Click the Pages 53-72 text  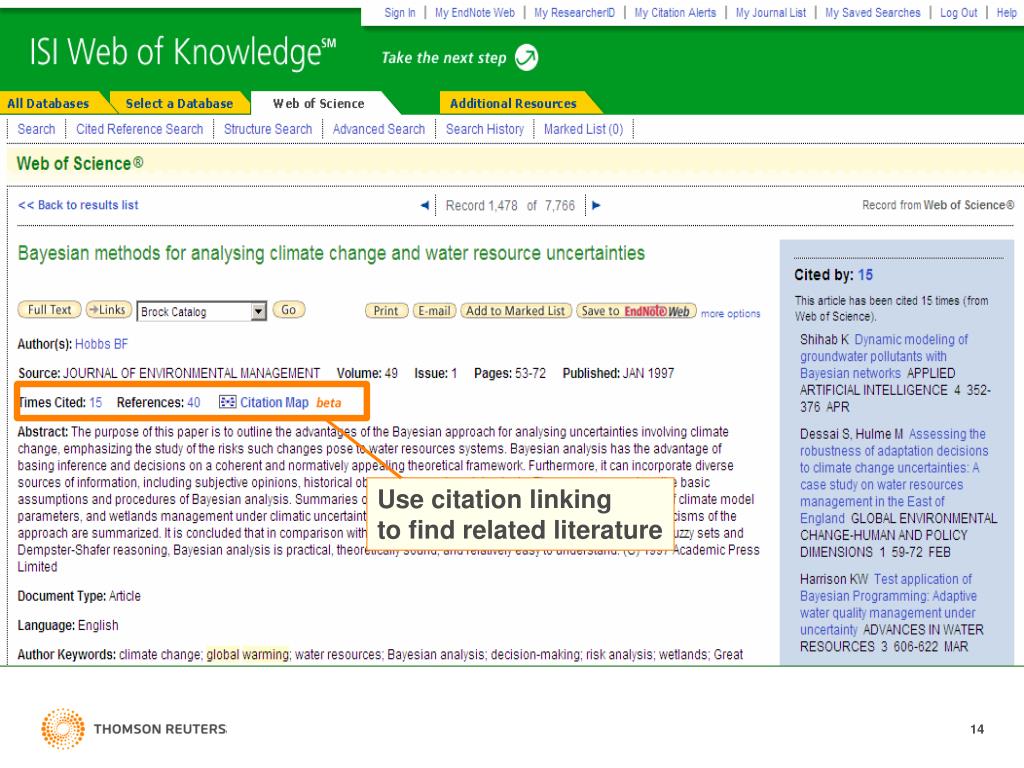510,374
